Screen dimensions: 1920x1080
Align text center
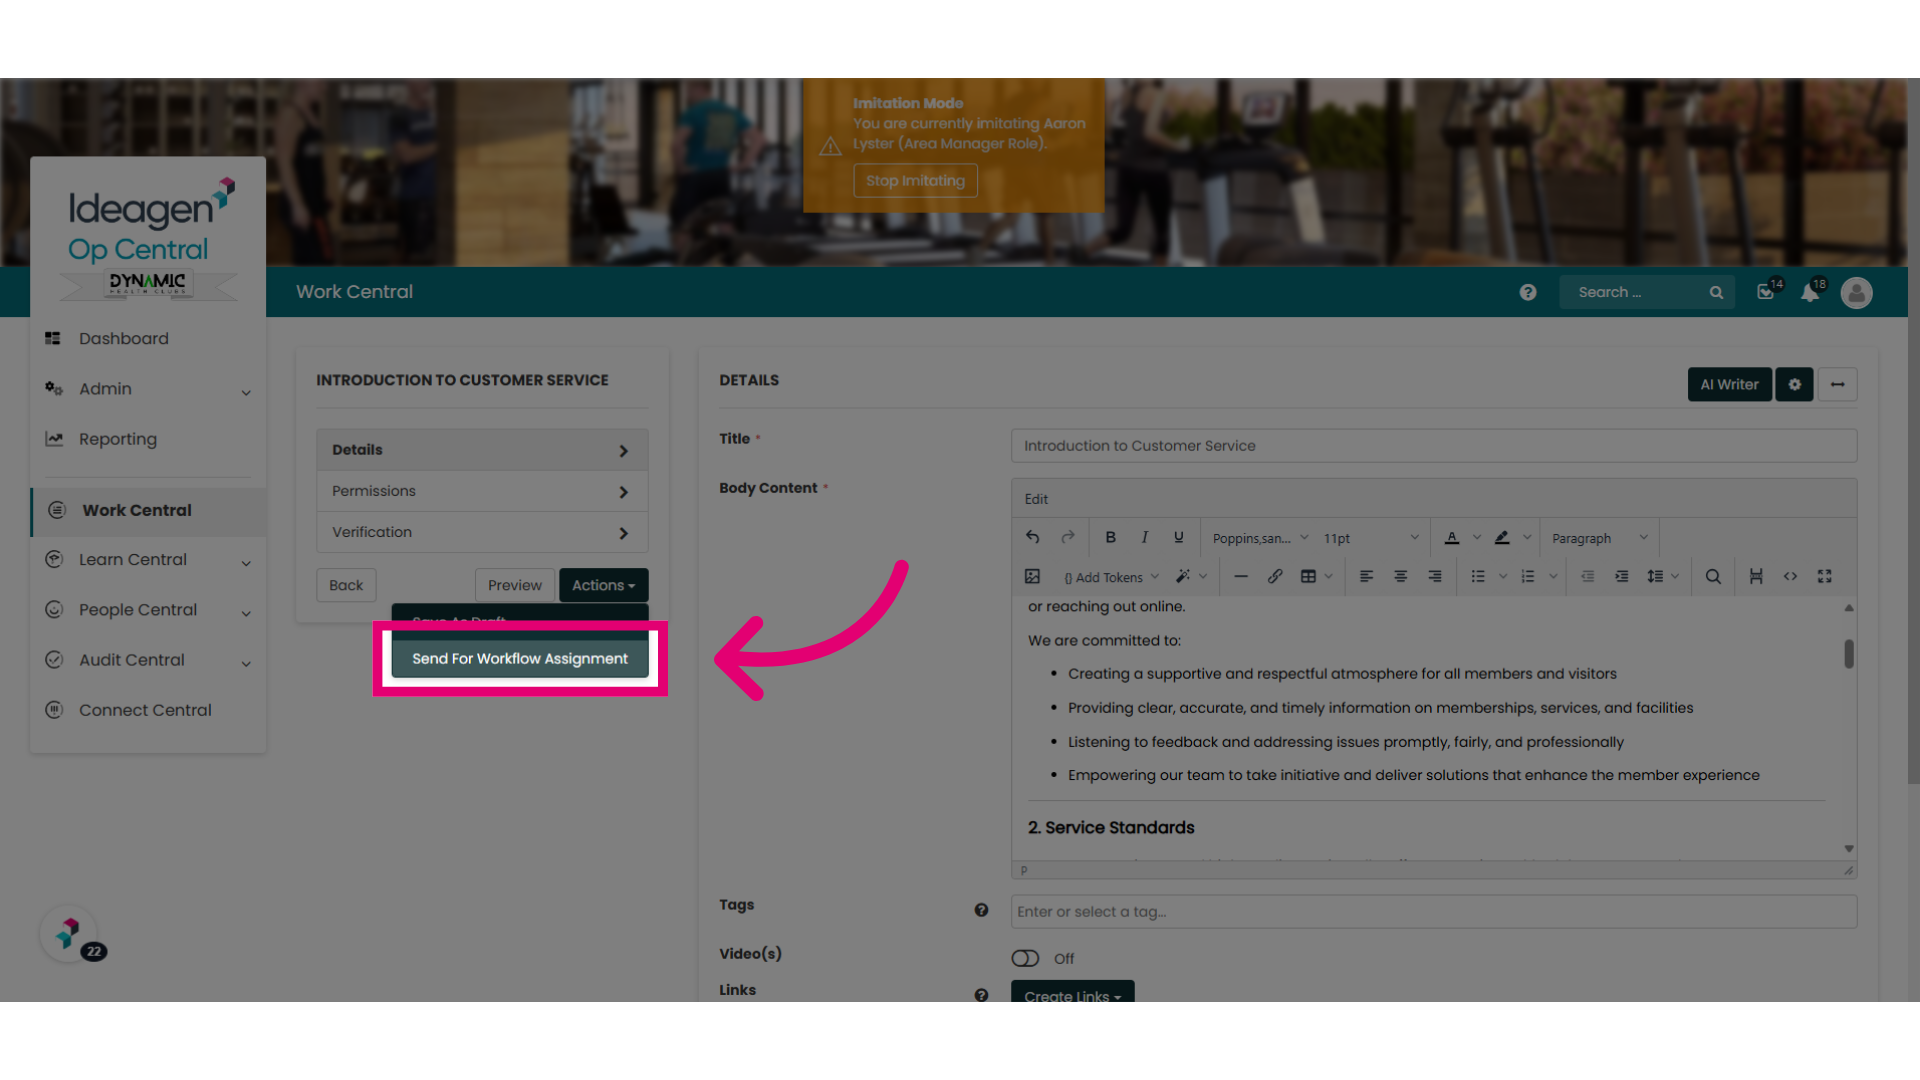click(x=1400, y=576)
